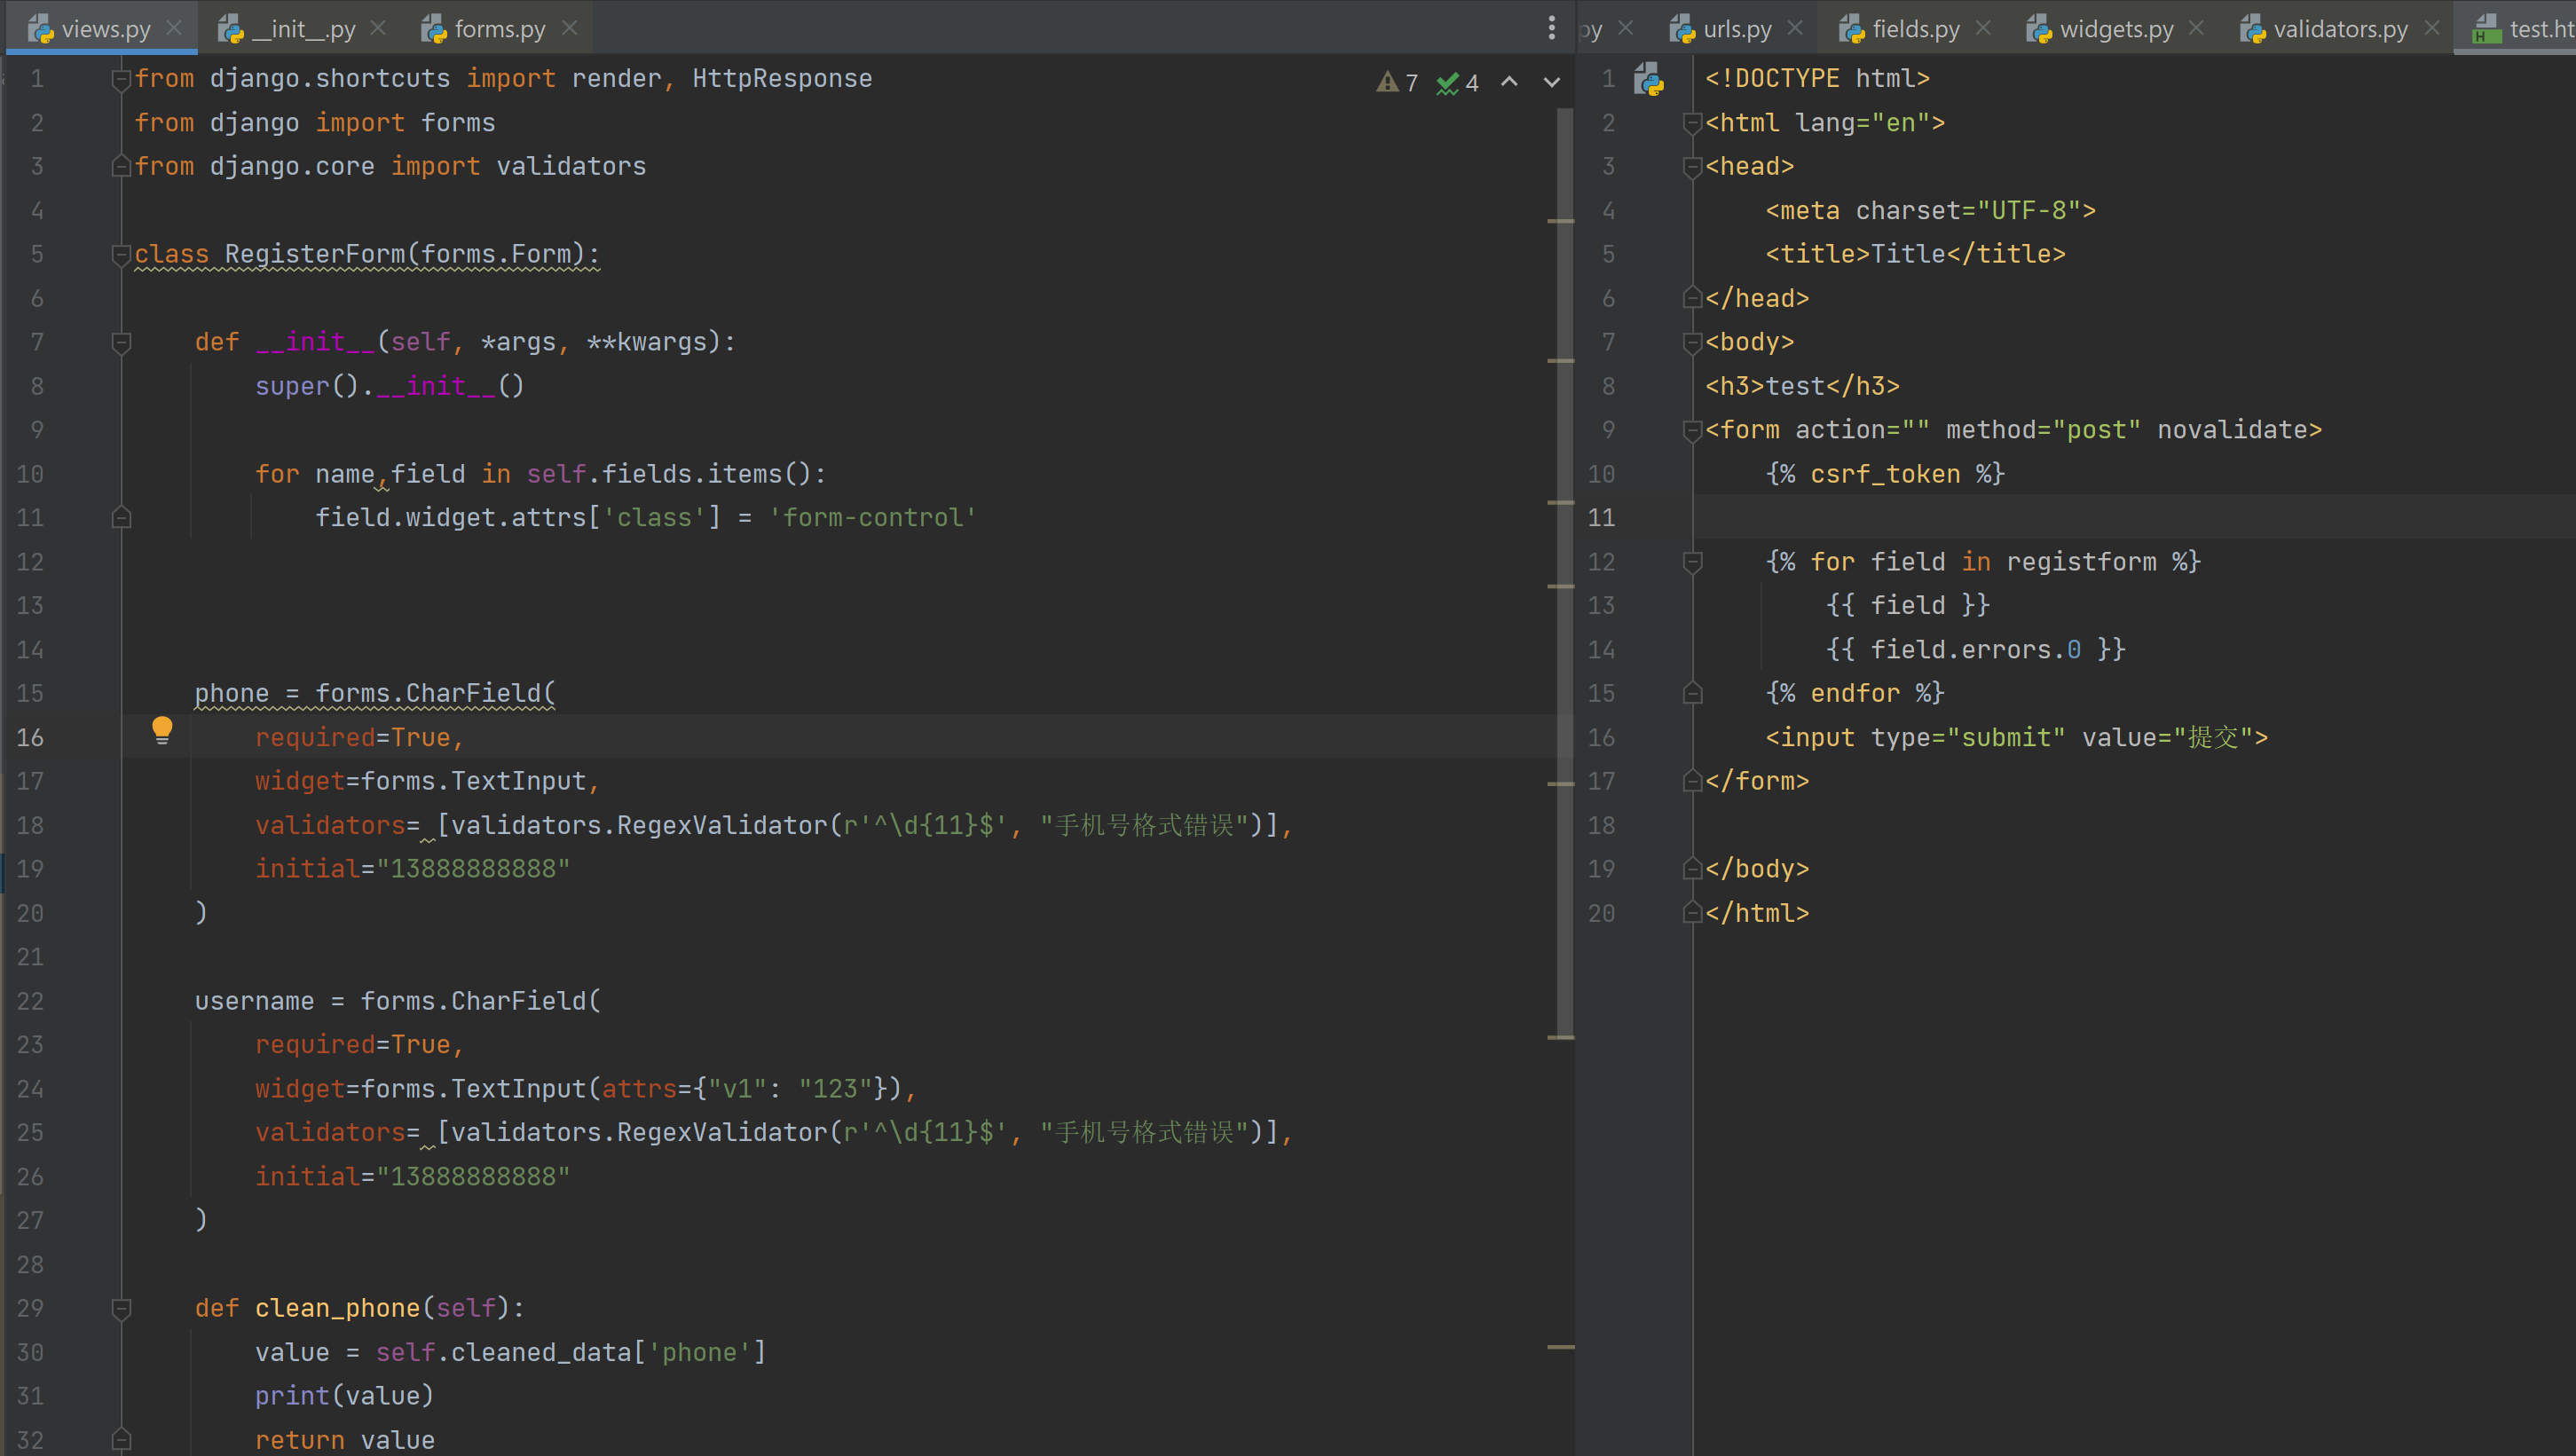Close the forms.py tab

click(570, 28)
